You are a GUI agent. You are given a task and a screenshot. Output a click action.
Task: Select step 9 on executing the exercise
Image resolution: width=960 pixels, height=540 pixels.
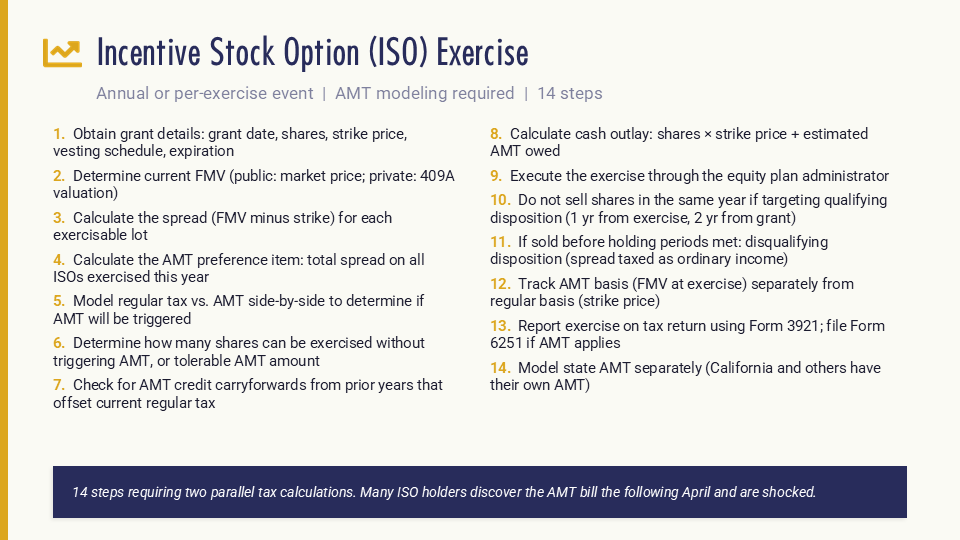tap(689, 176)
